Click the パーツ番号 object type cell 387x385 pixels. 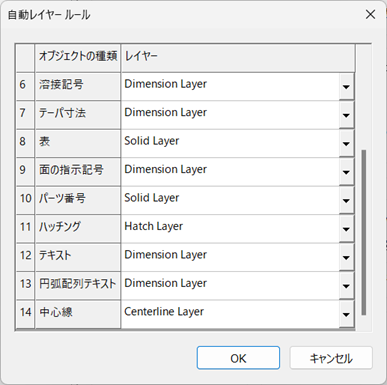tap(78, 201)
